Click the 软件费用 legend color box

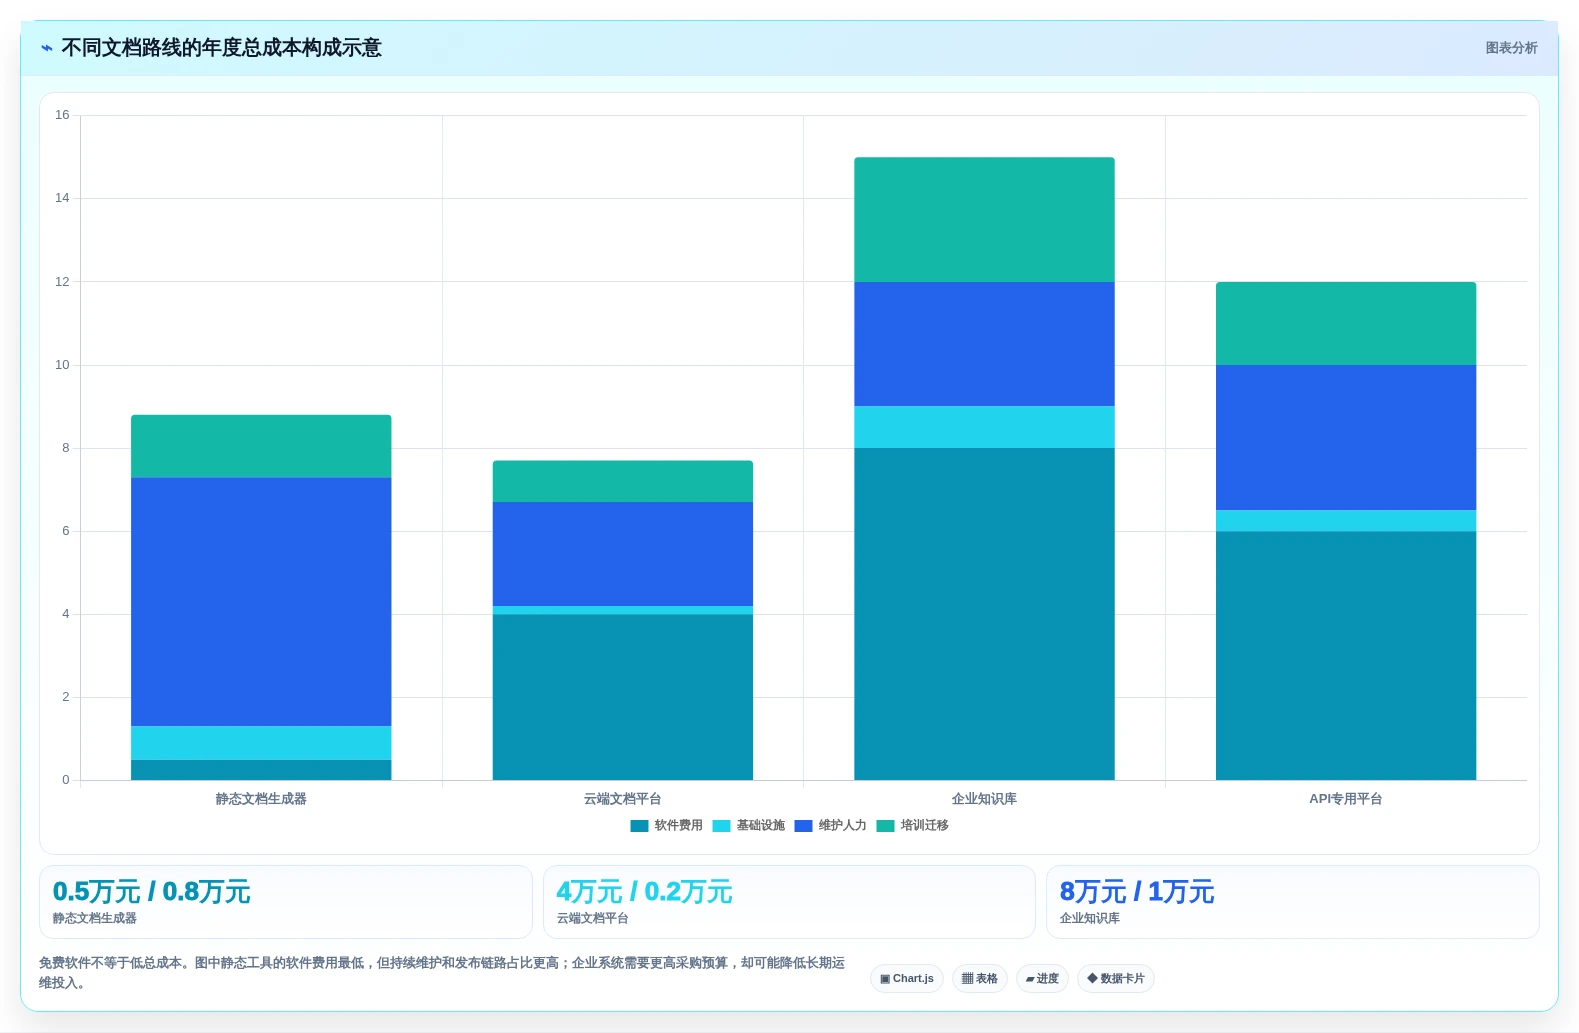639,825
